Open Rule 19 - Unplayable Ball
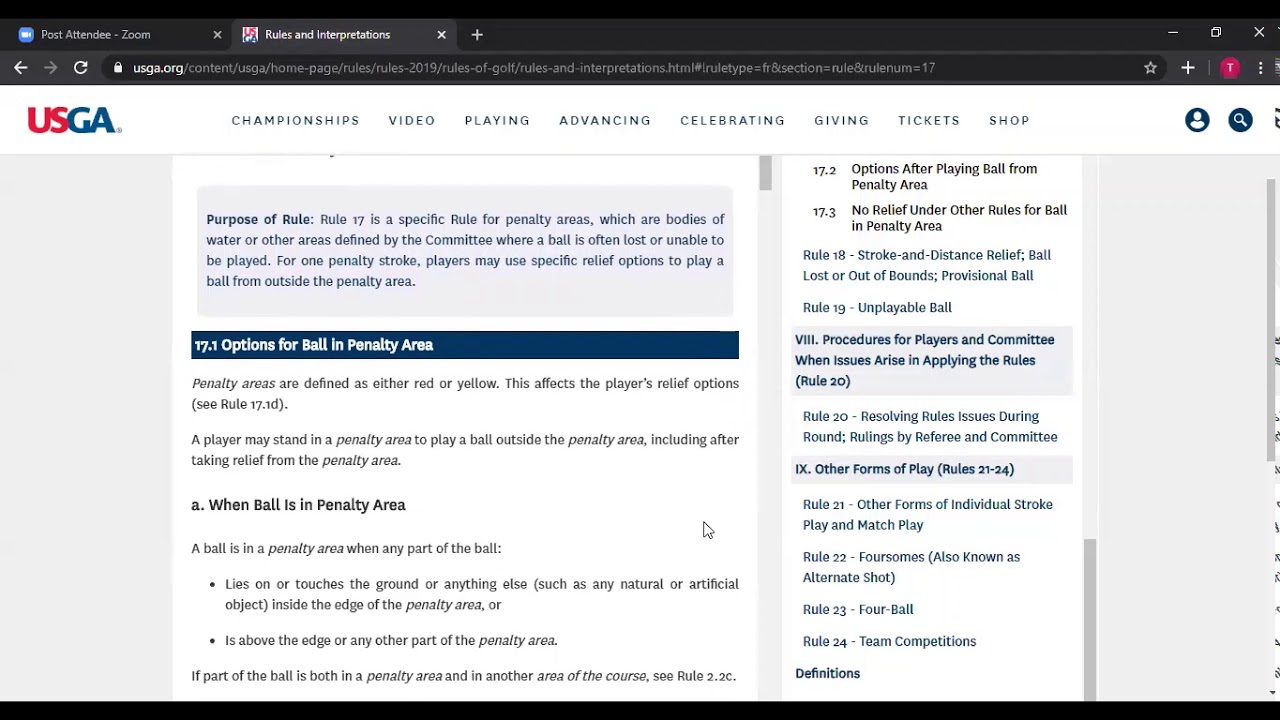Screen dimensions: 1280x720 [877, 307]
